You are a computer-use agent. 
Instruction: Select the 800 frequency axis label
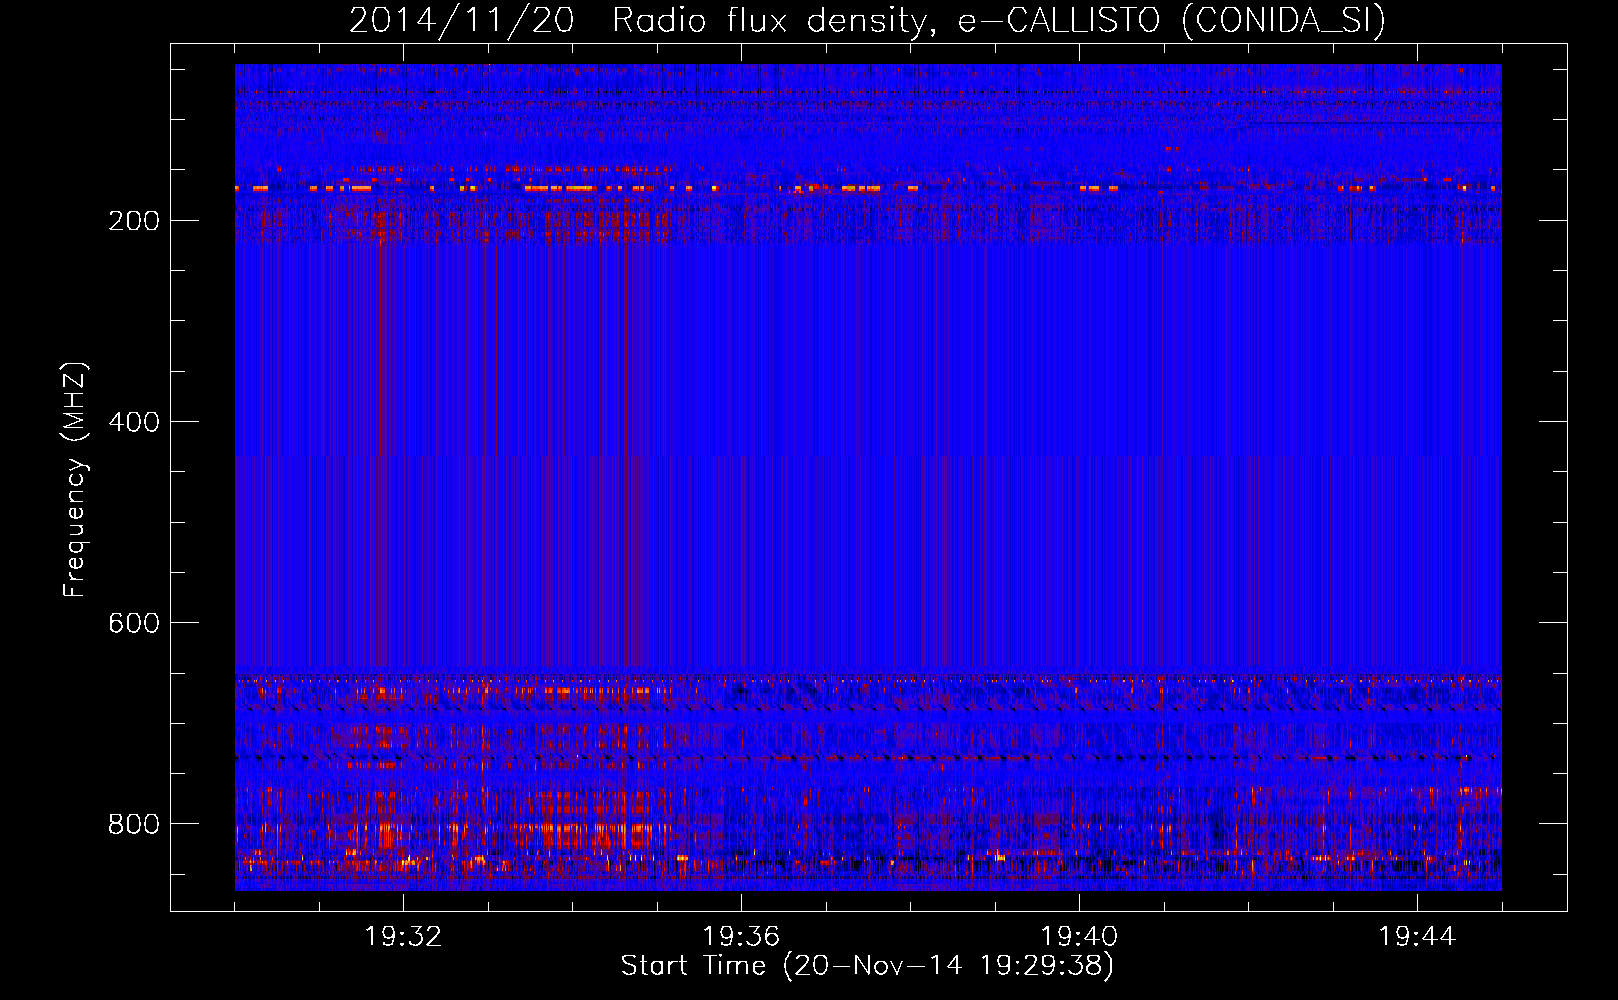click(134, 824)
